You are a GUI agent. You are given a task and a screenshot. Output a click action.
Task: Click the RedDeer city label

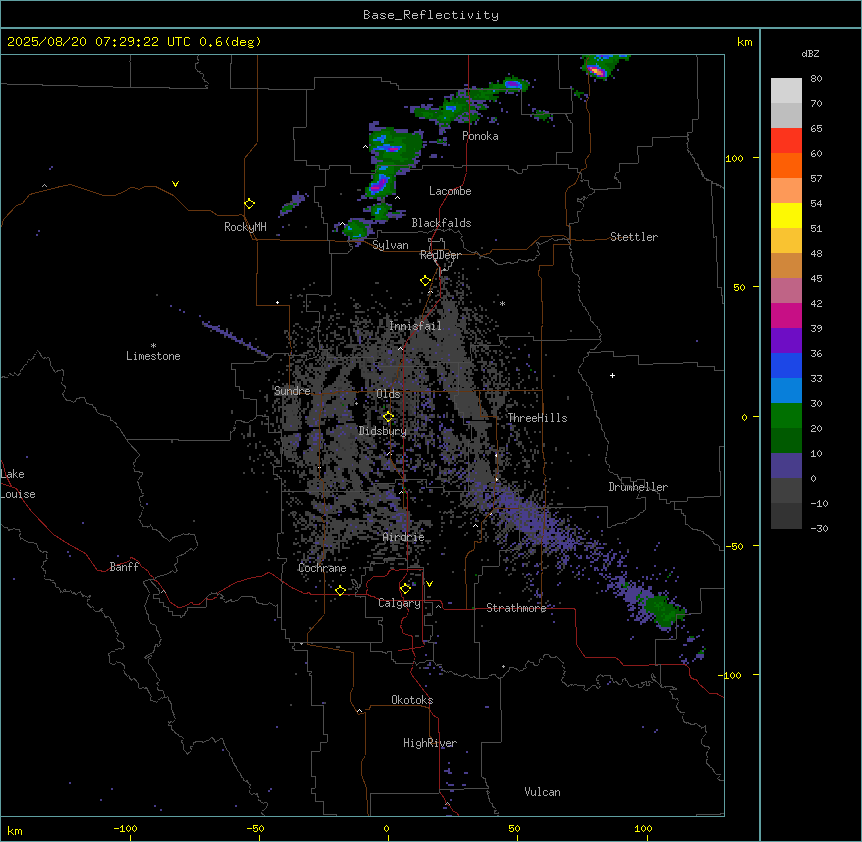440,255
